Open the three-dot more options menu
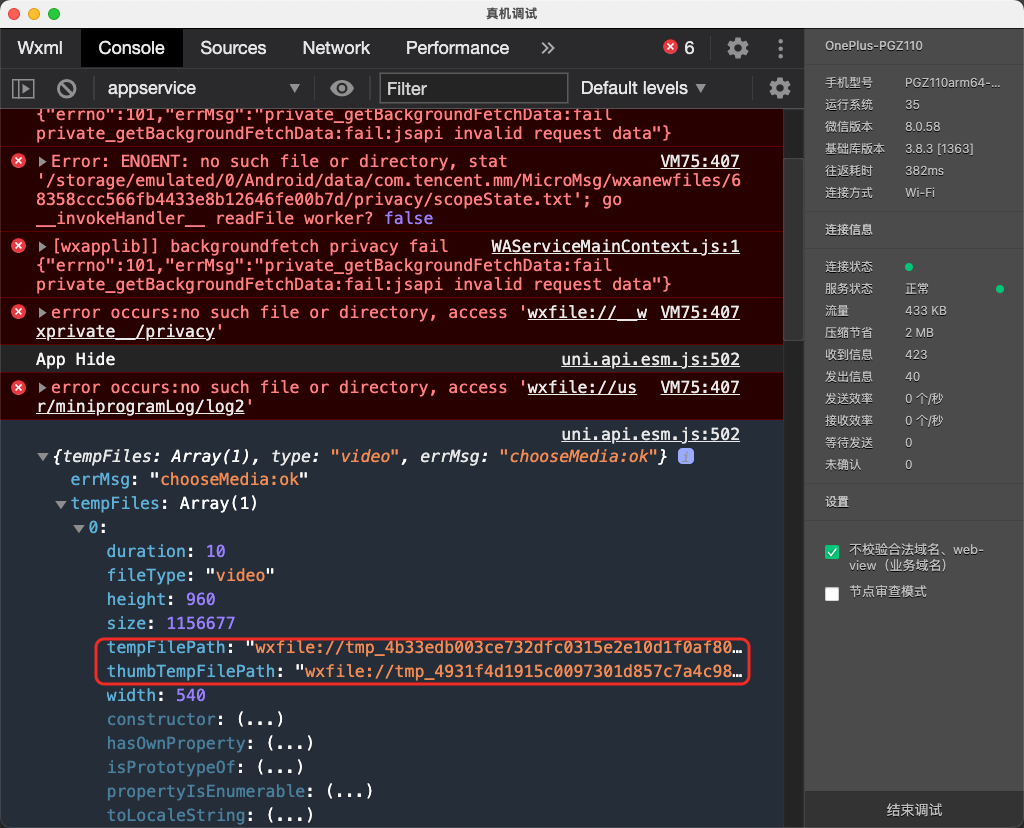This screenshot has height=828, width=1024. 780,48
